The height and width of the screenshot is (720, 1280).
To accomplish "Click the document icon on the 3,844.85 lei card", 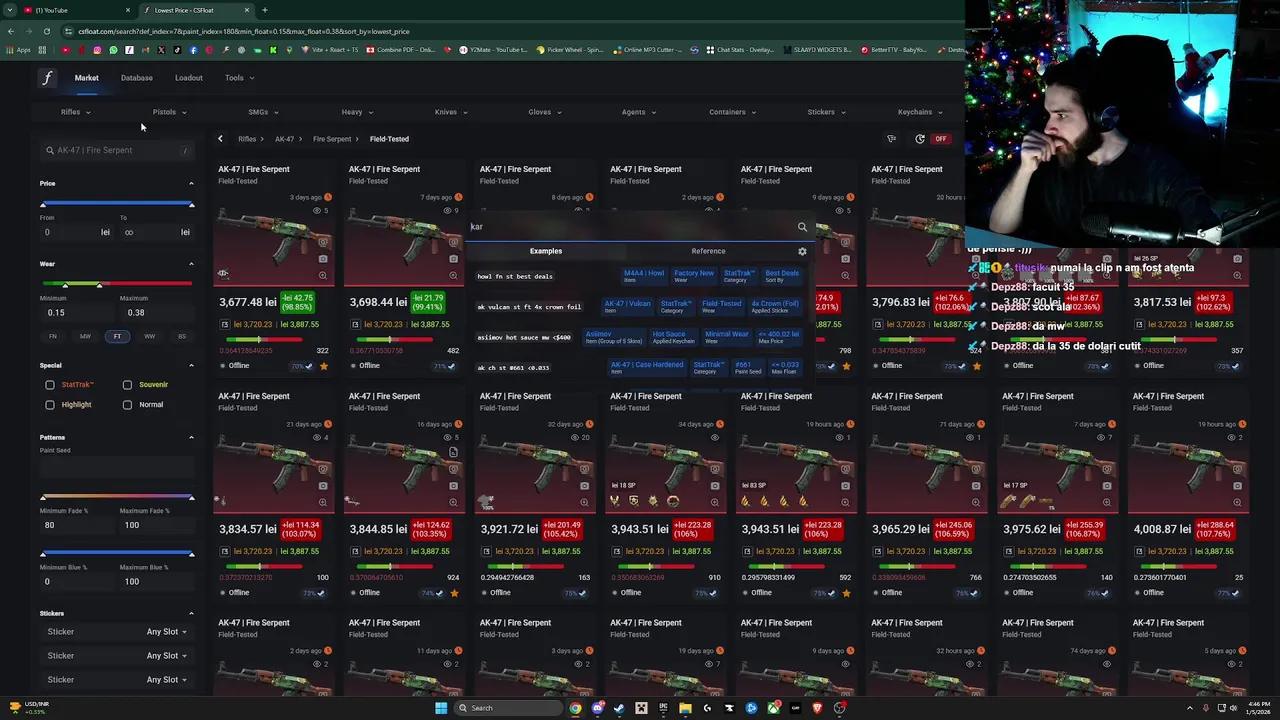I will pos(453,452).
